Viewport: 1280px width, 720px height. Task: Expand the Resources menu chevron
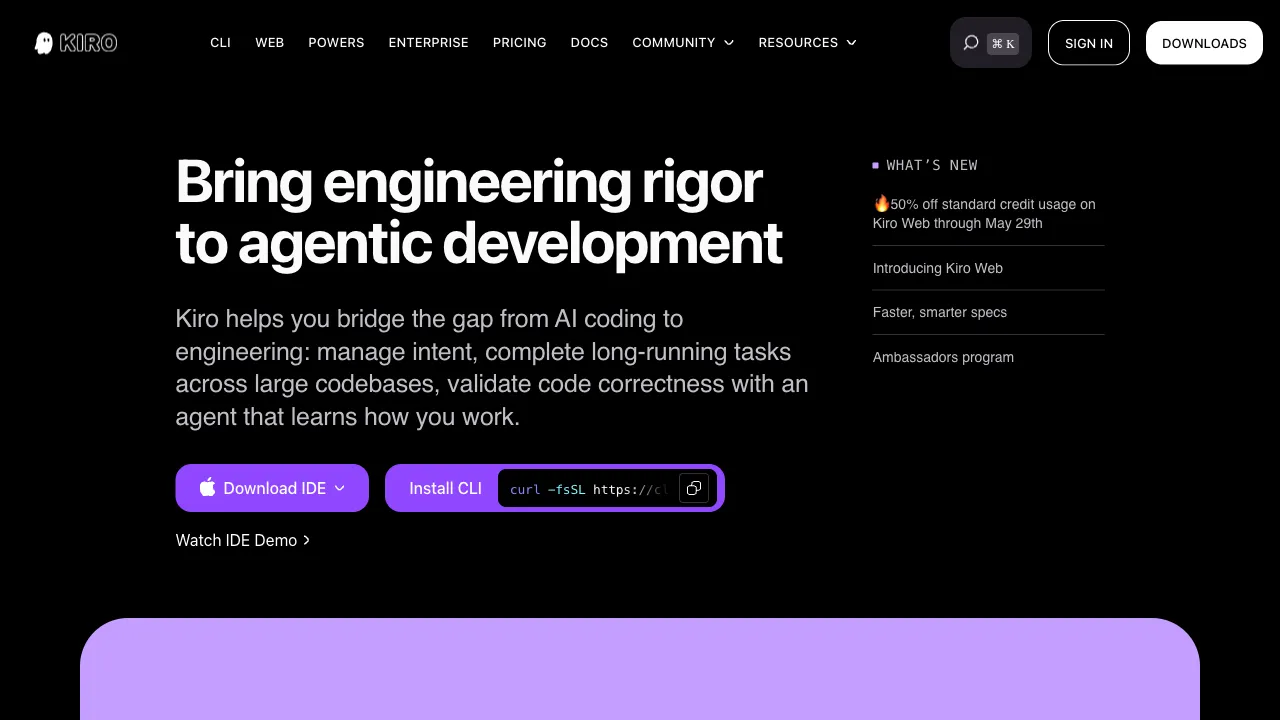pyautogui.click(x=852, y=43)
